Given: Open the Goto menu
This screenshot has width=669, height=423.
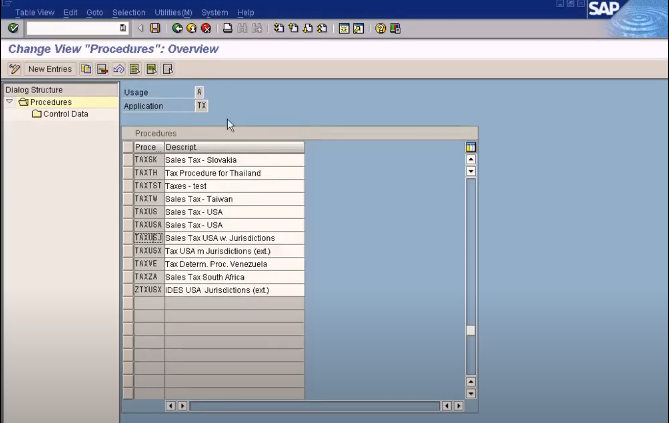Looking at the screenshot, I should [95, 12].
